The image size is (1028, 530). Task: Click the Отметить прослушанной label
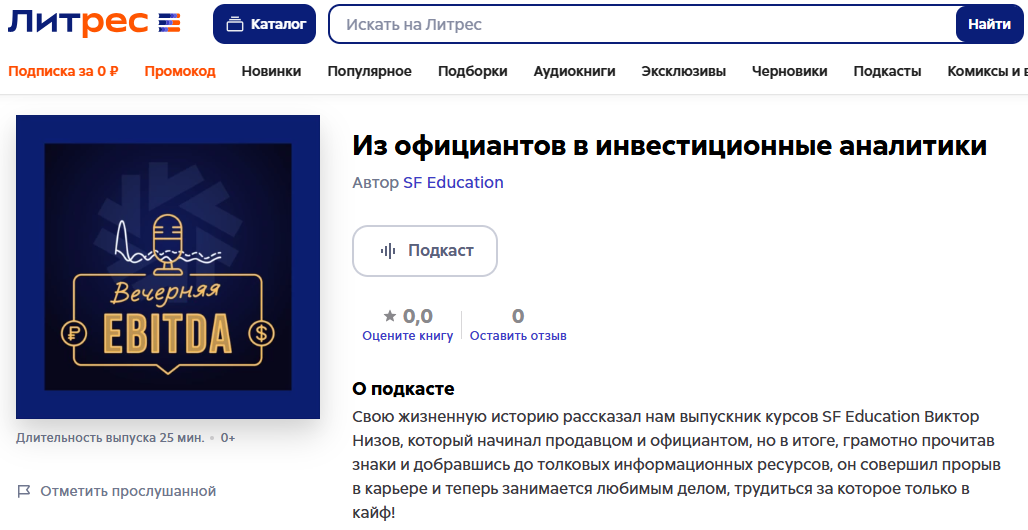coord(128,491)
